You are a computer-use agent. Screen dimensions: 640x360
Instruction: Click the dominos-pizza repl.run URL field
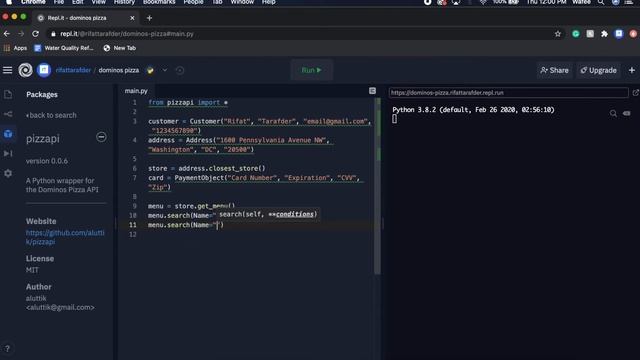coord(508,93)
